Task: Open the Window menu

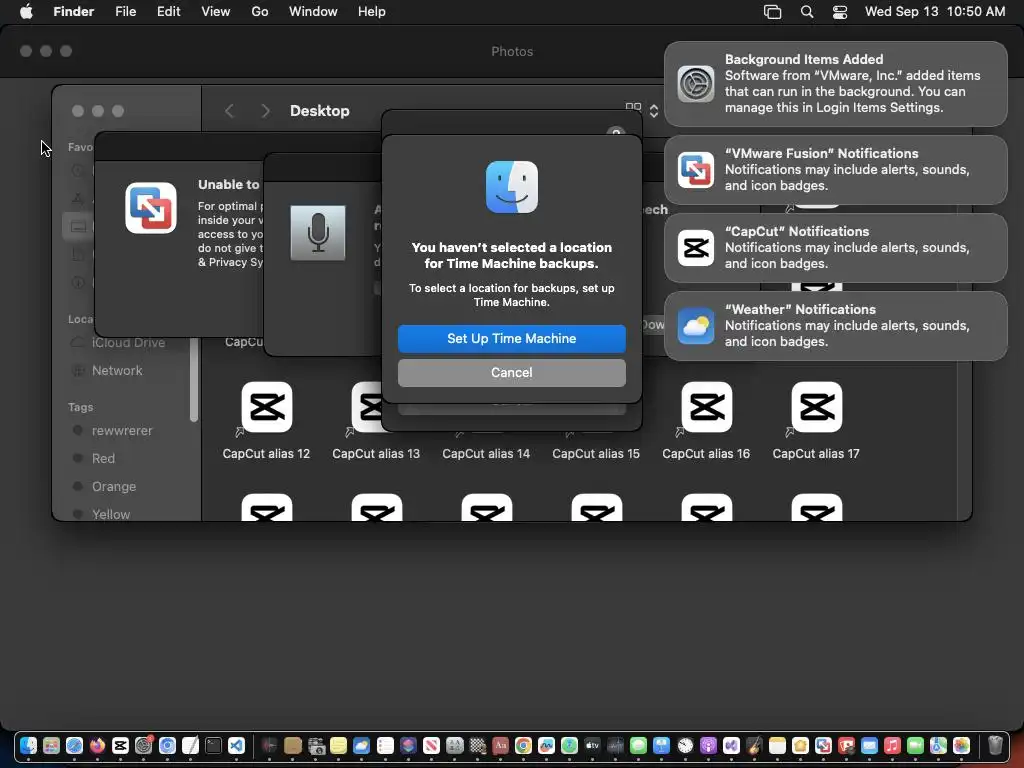Action: point(313,12)
